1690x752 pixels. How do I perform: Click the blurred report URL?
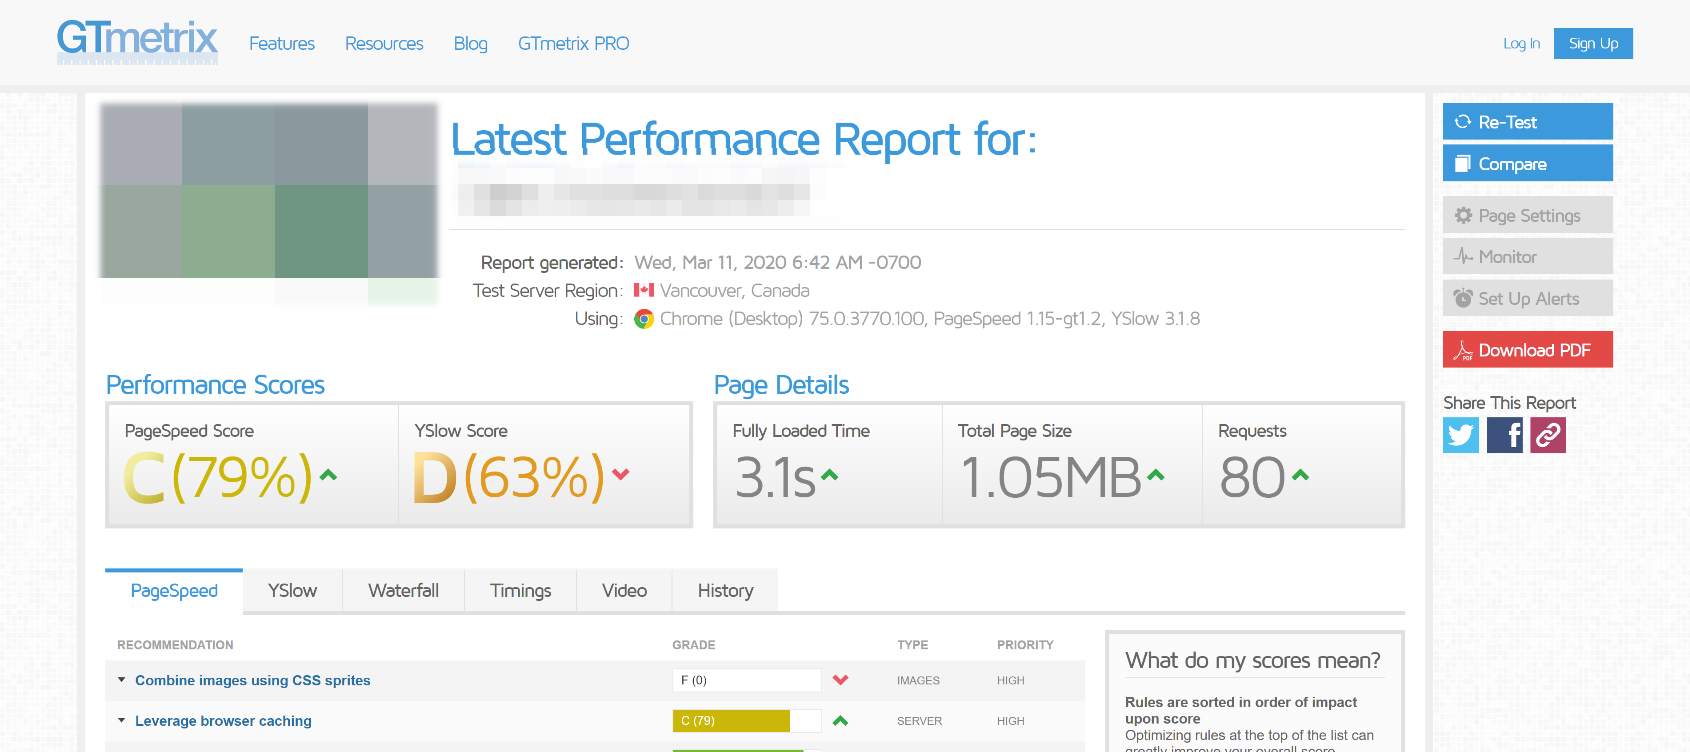click(x=634, y=192)
